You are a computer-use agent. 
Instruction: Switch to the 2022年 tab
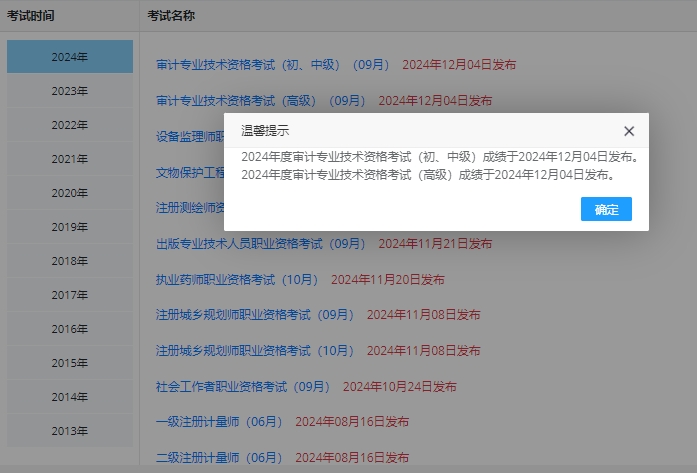click(70, 125)
